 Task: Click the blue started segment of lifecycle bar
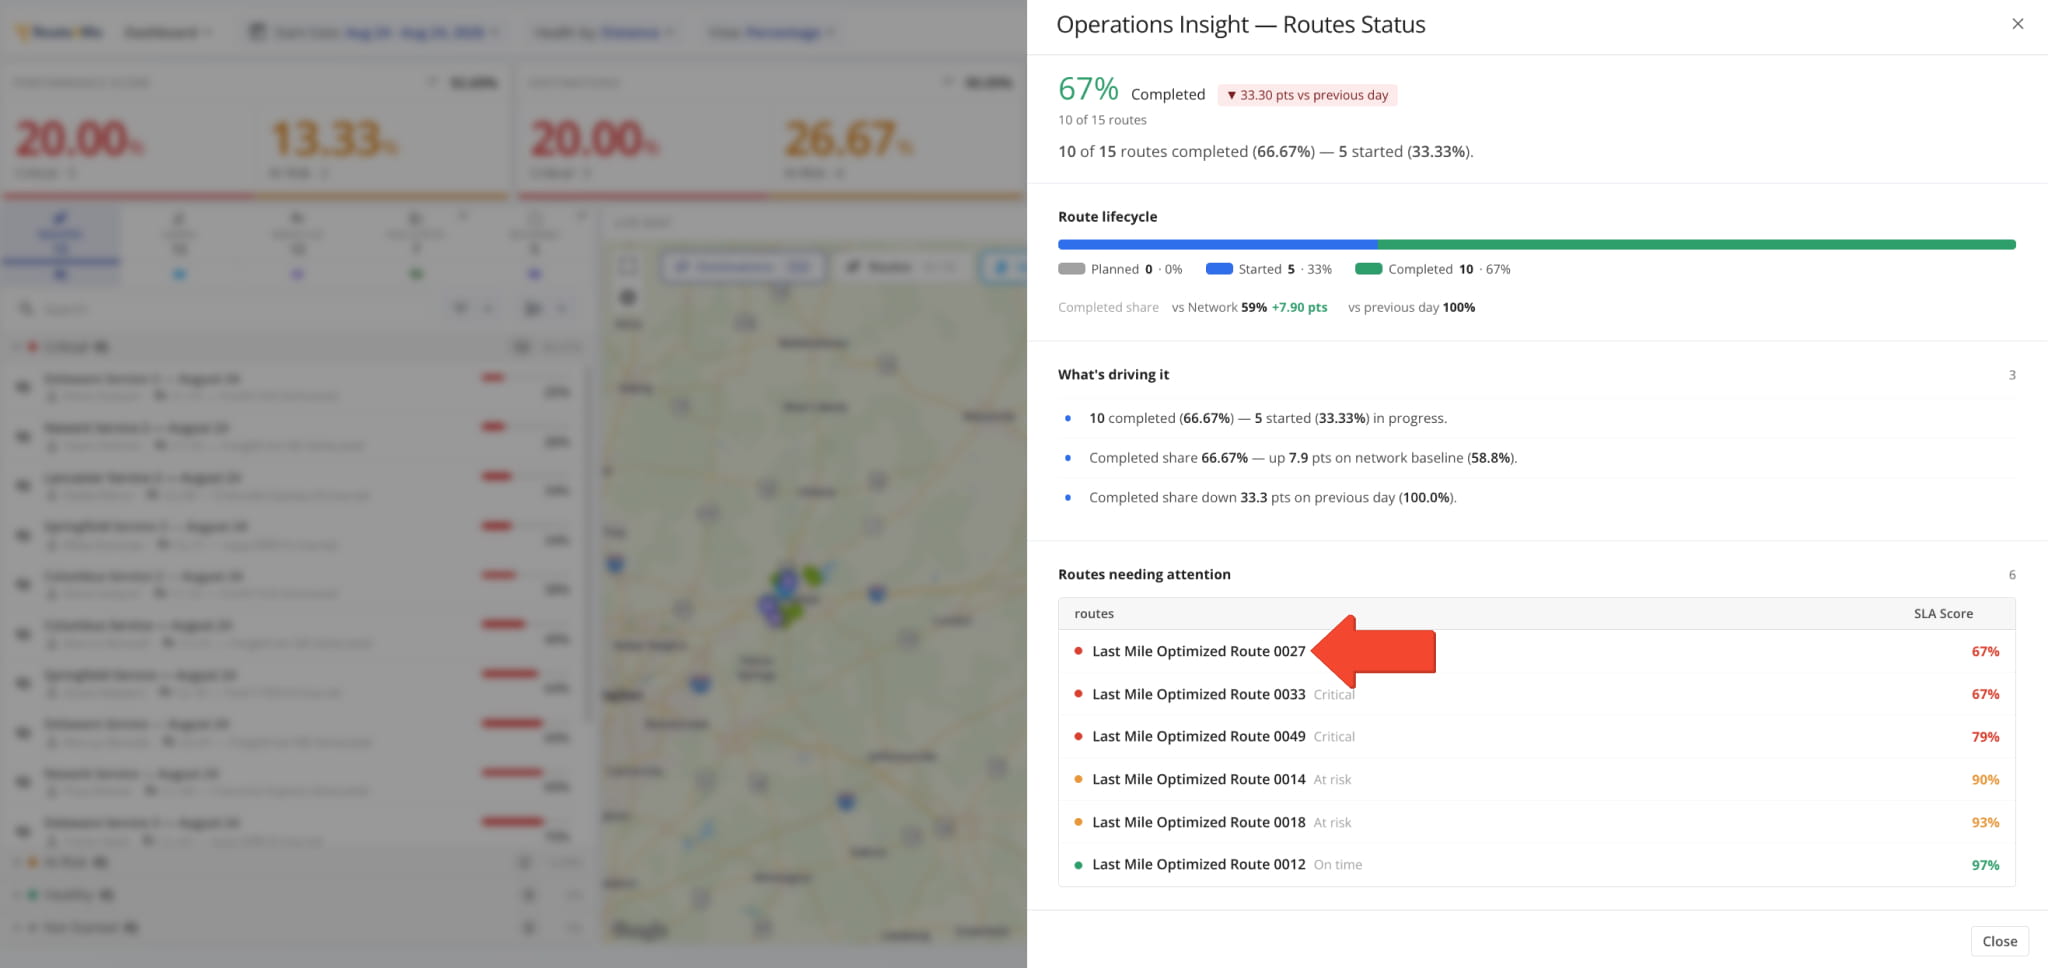click(x=1217, y=244)
